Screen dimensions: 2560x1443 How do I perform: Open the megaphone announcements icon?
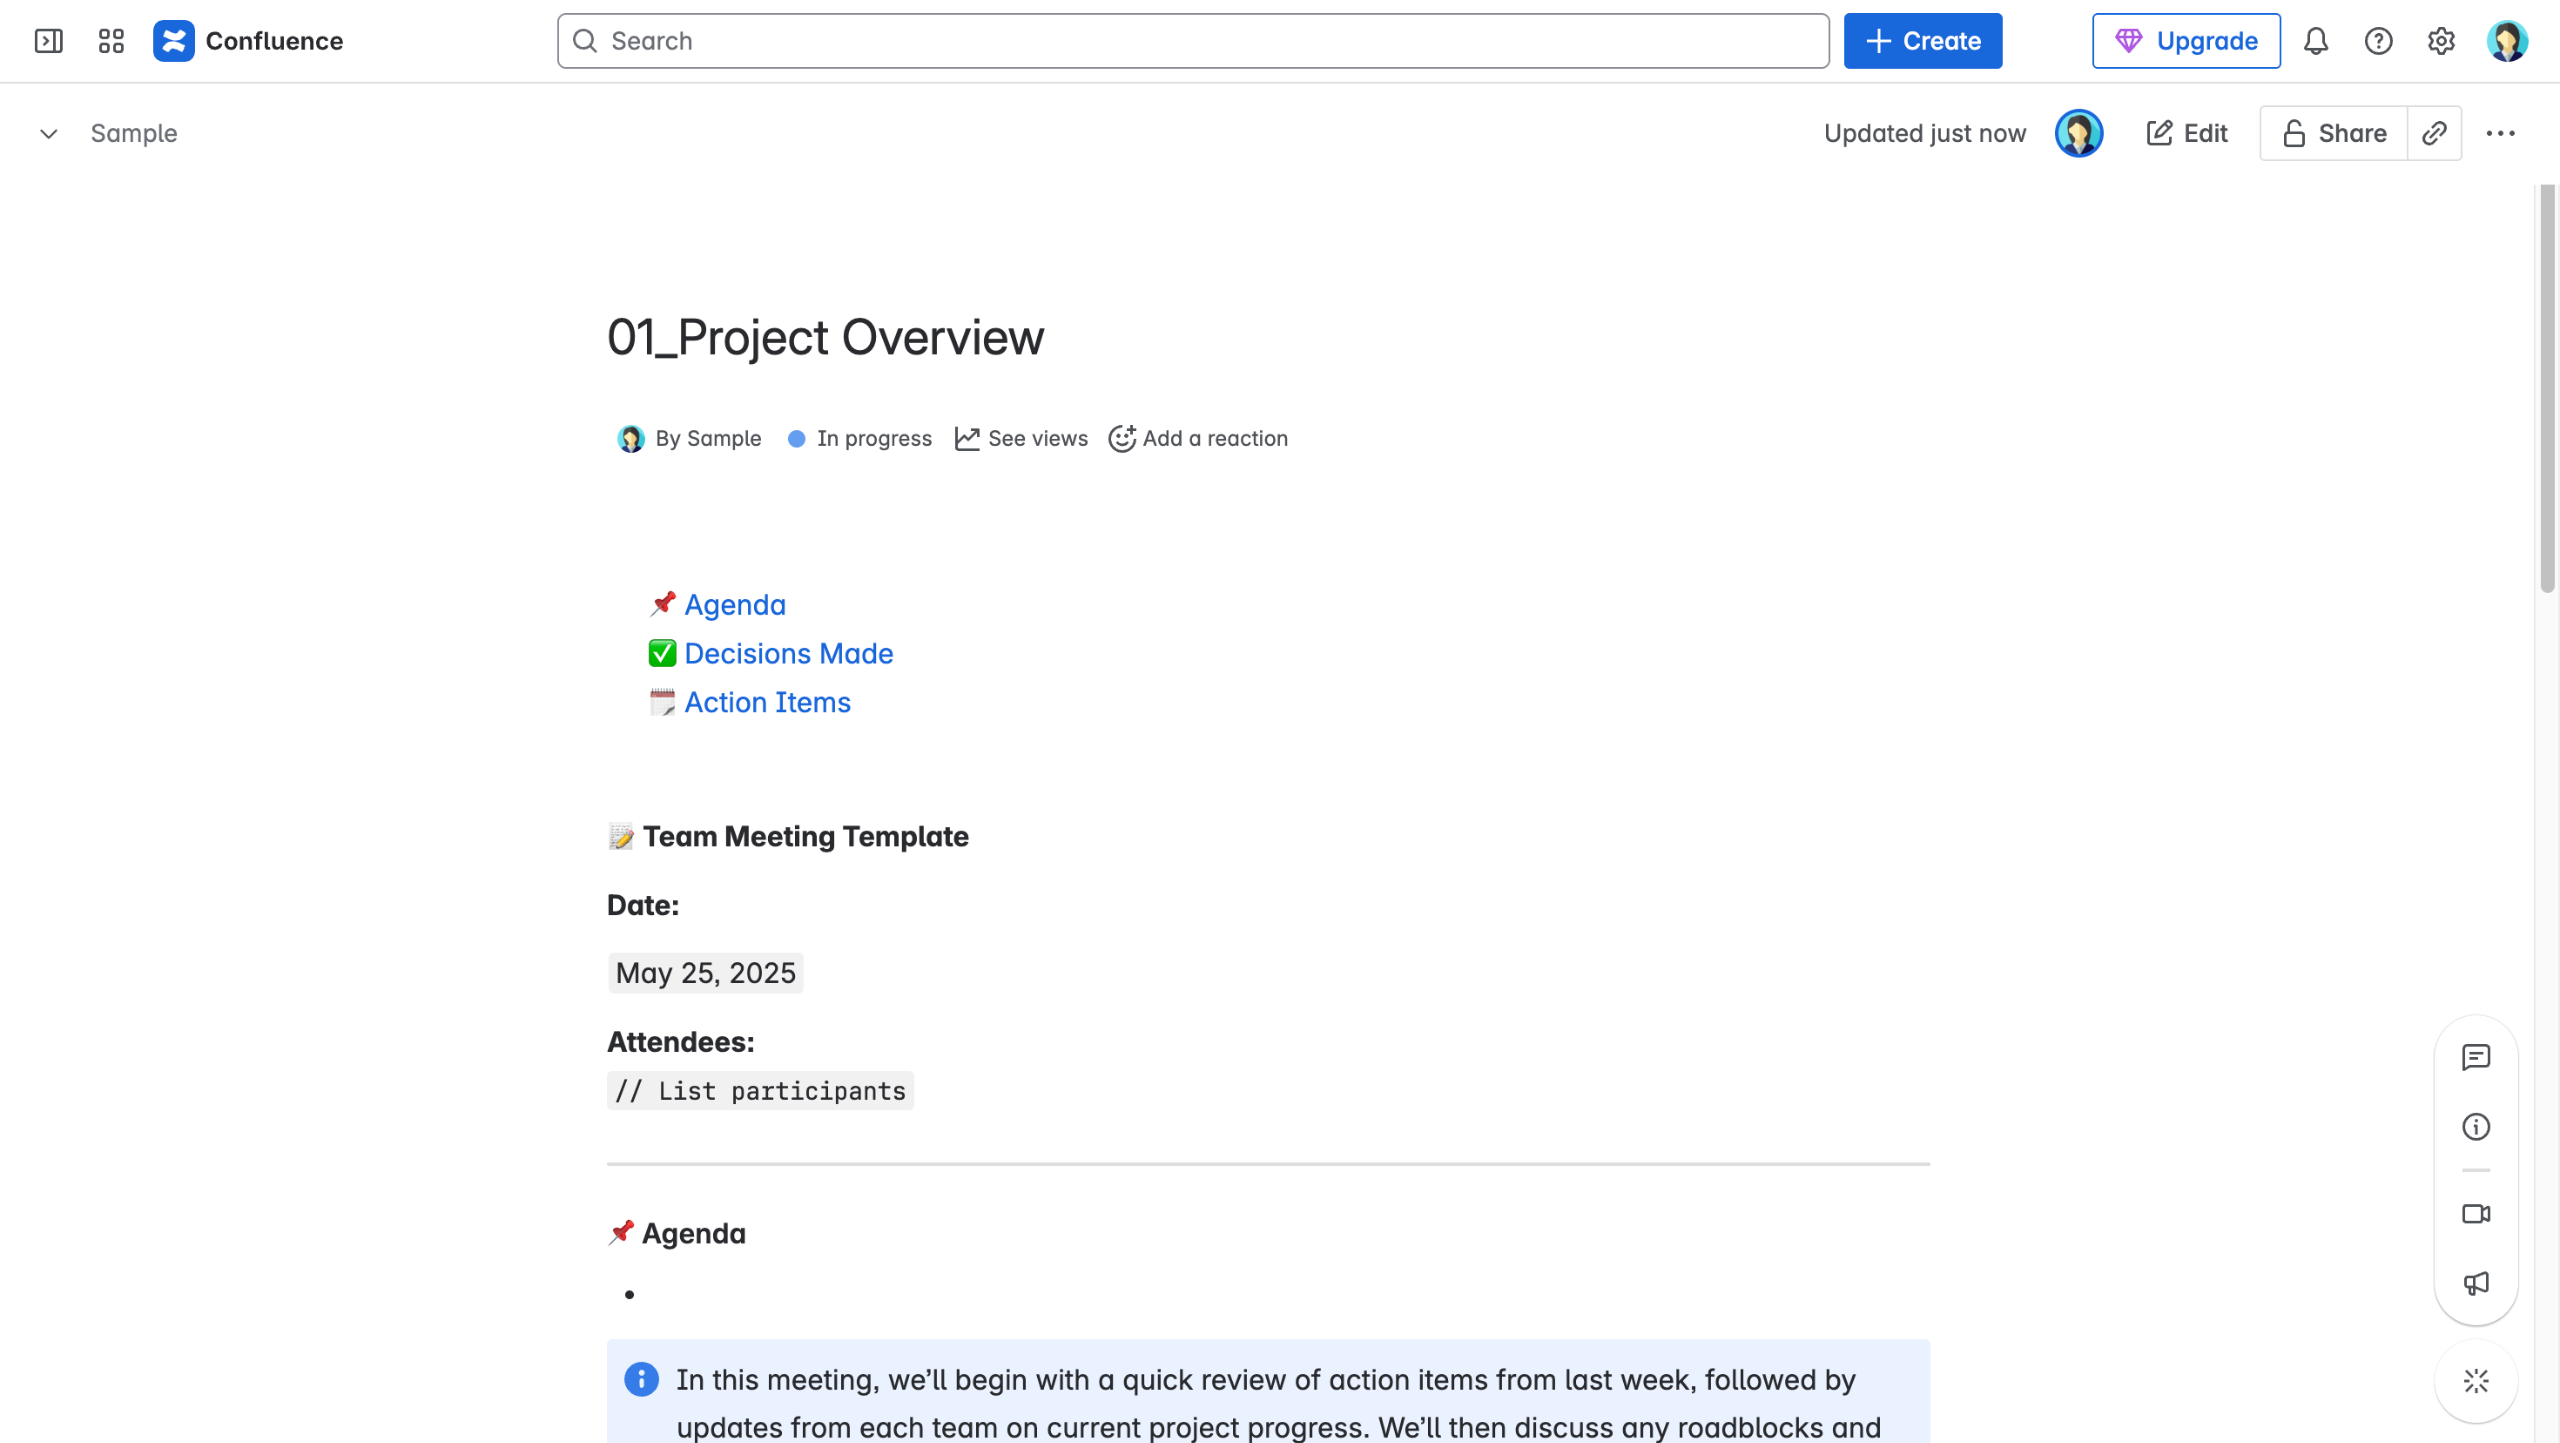click(2476, 1283)
